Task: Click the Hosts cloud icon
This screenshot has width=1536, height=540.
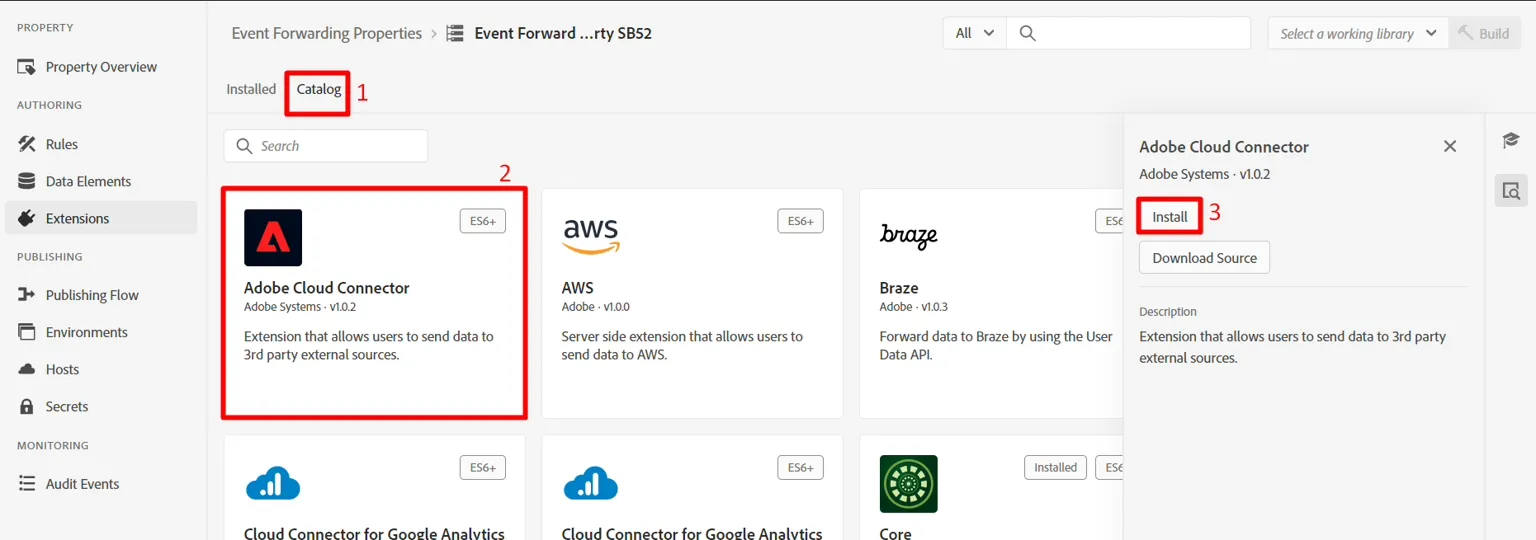Action: click(27, 369)
